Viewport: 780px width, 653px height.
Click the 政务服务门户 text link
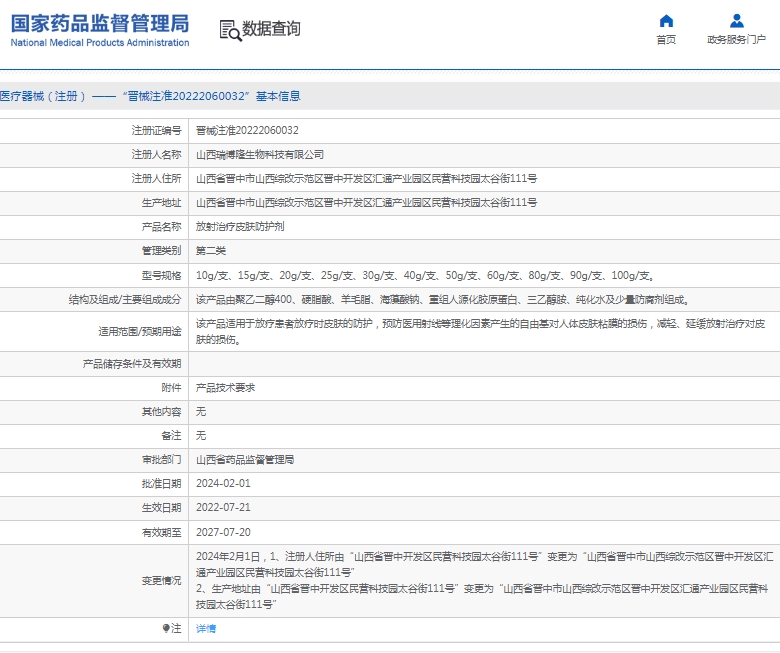click(736, 39)
